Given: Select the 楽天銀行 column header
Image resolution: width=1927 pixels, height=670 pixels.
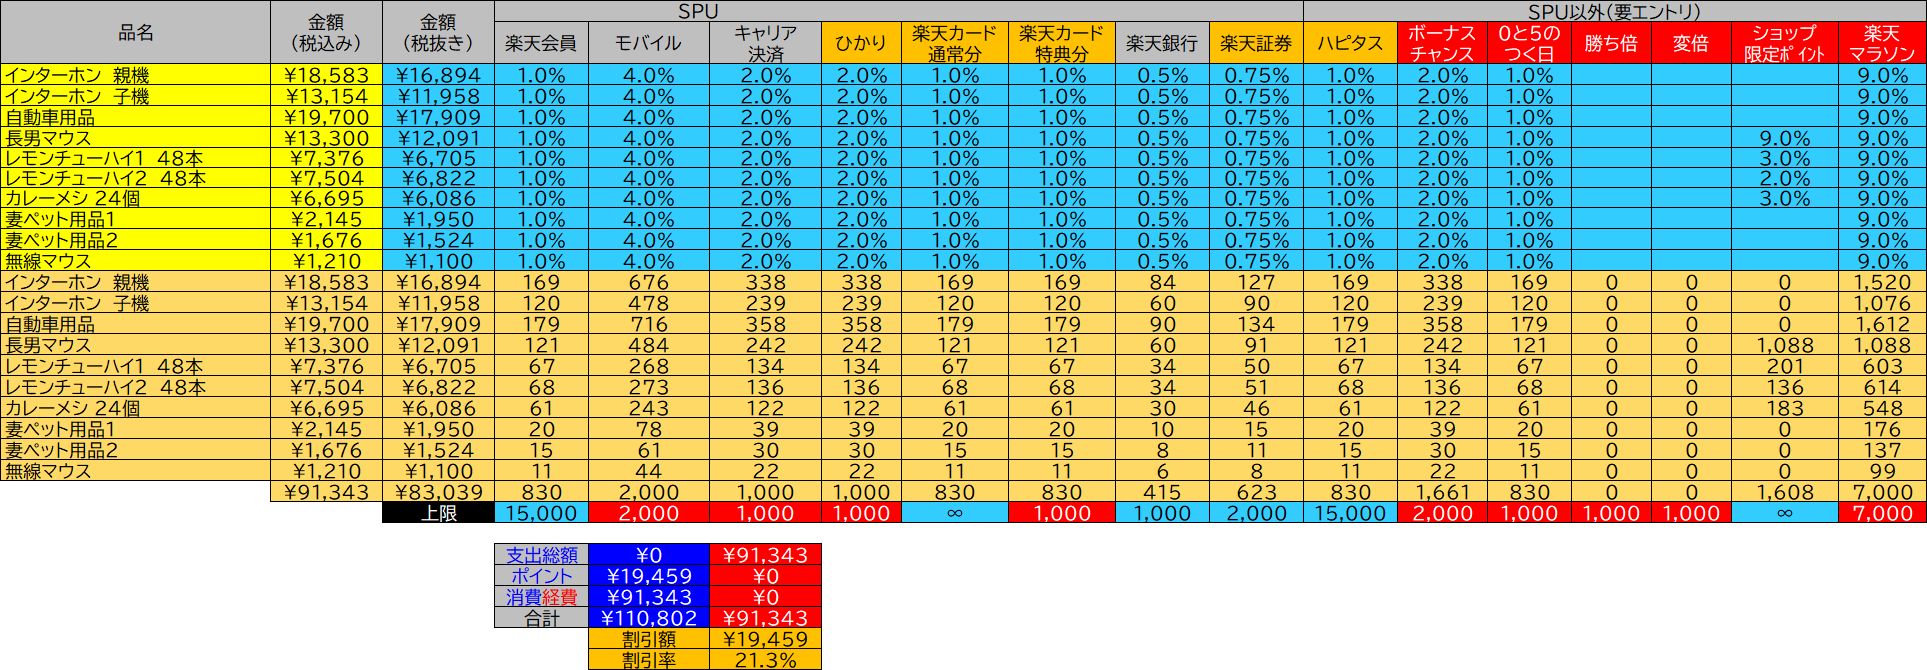Looking at the screenshot, I should [x=1162, y=43].
